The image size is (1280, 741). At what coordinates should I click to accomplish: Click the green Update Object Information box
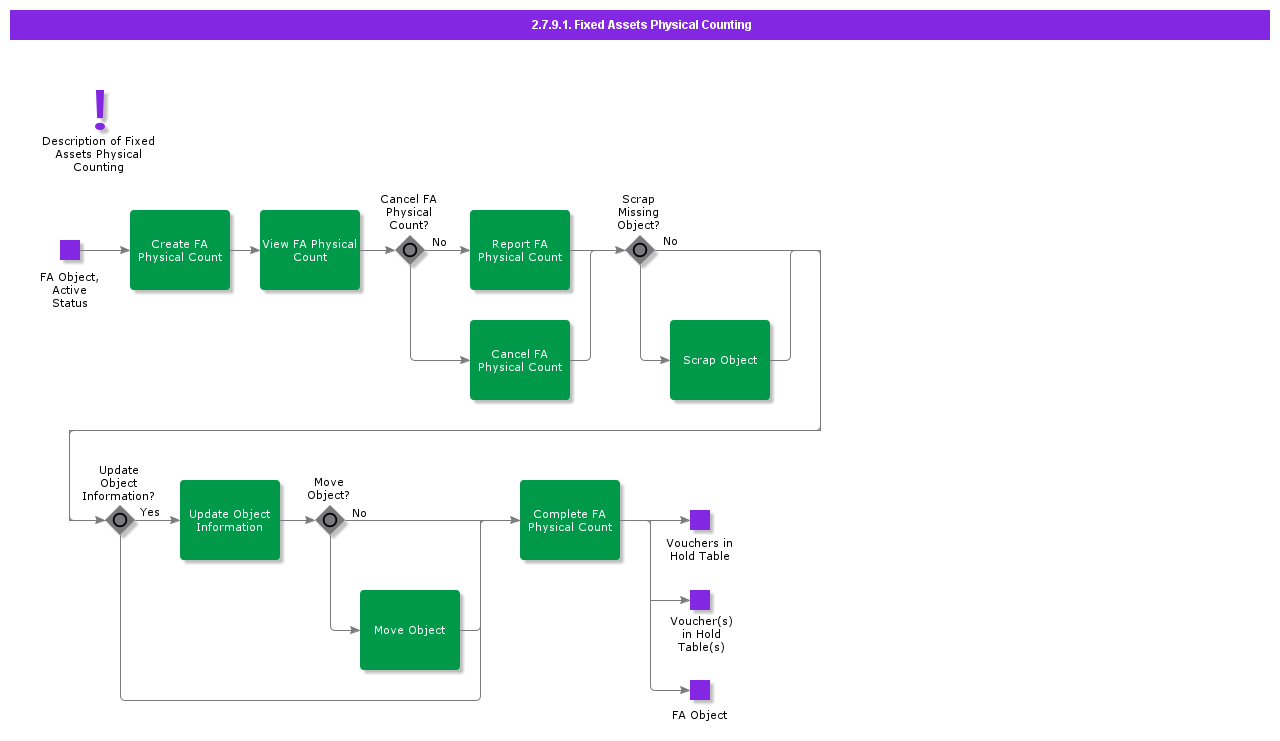click(x=230, y=520)
